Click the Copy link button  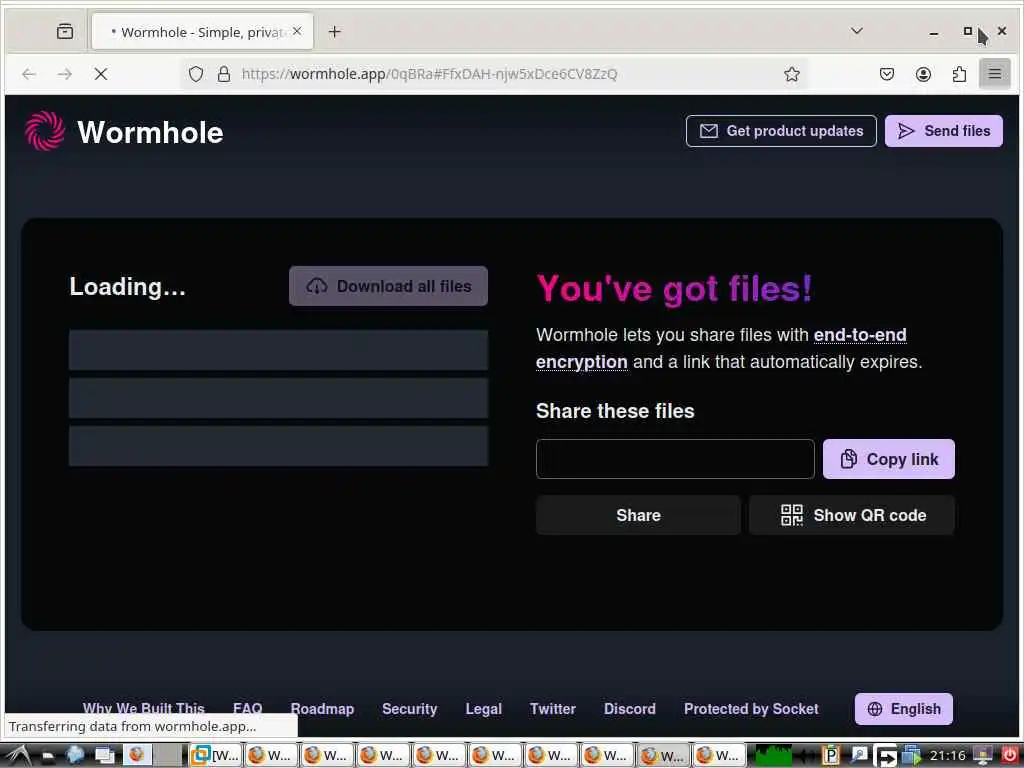(x=889, y=459)
